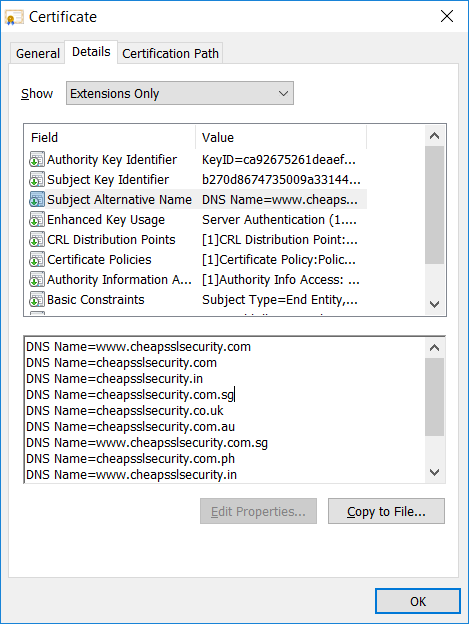The height and width of the screenshot is (624, 469).
Task: Click the details pane scroll down arrow
Action: 434,472
